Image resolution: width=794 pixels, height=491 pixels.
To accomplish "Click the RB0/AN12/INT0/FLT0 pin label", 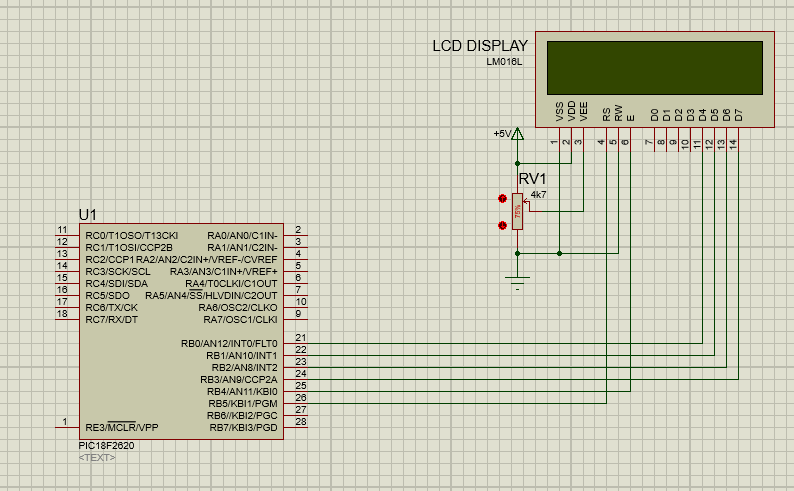I will (x=229, y=344).
